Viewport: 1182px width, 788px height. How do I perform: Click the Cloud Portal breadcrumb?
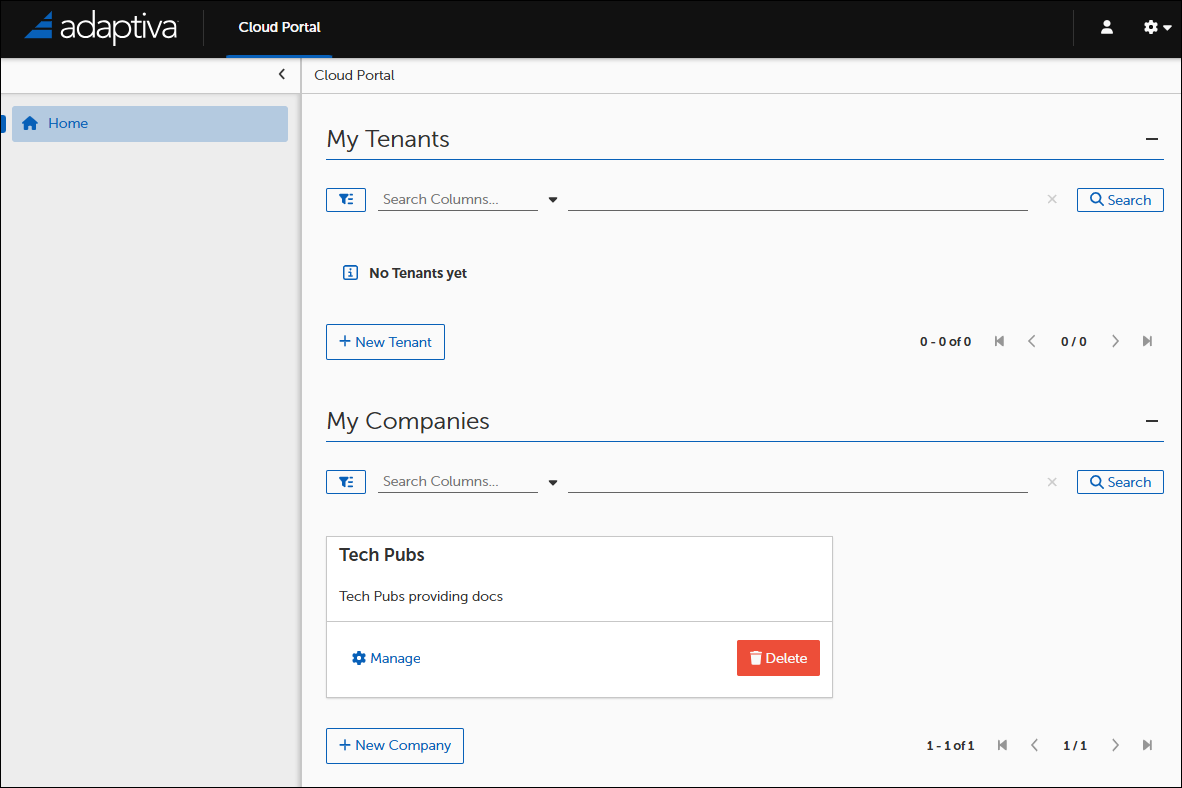point(354,75)
